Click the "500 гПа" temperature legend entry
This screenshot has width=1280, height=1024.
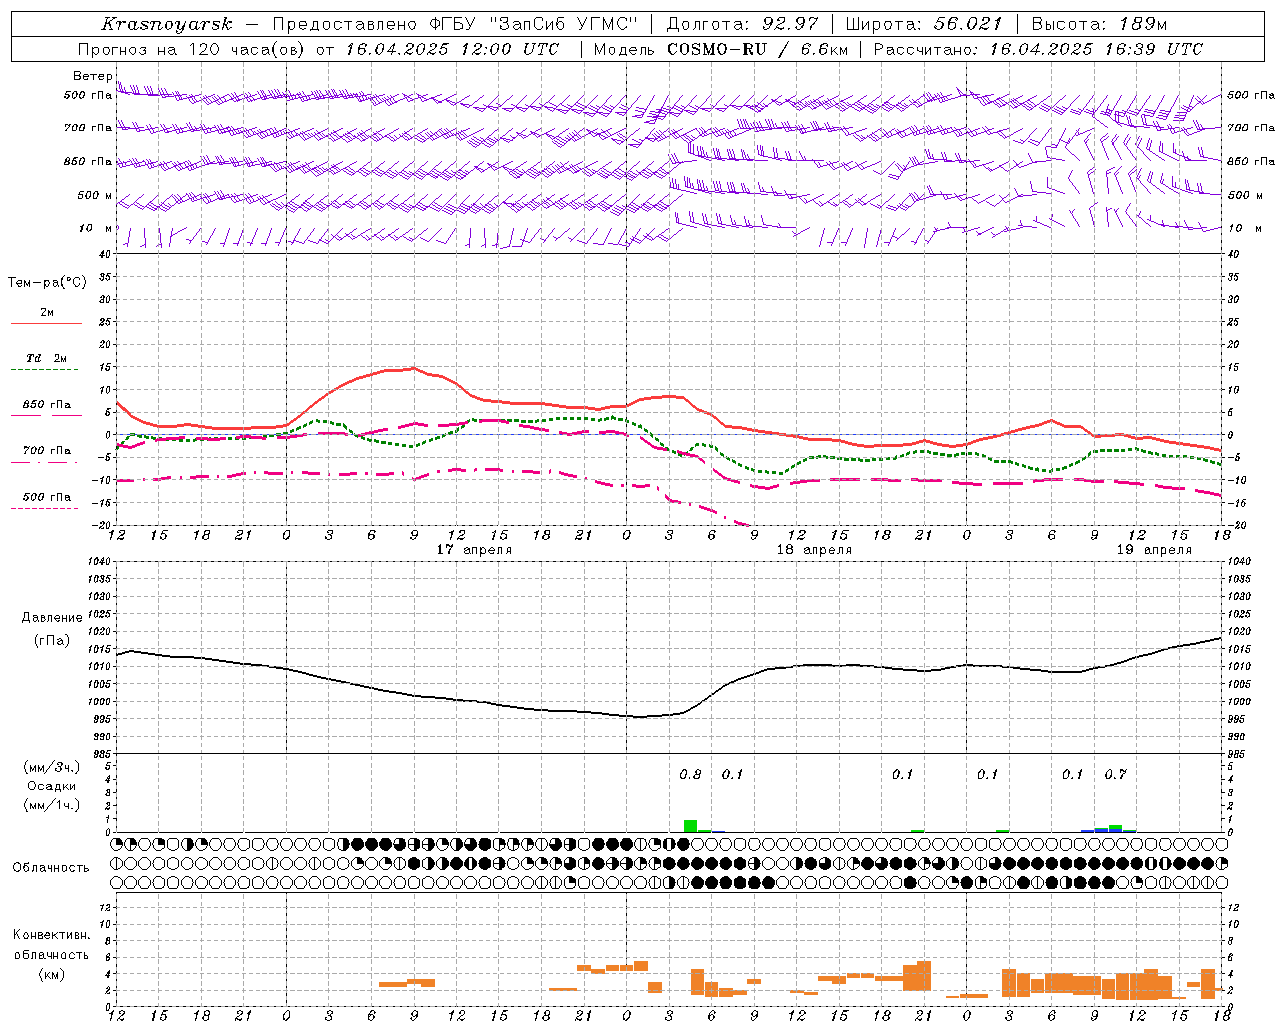coord(46,497)
